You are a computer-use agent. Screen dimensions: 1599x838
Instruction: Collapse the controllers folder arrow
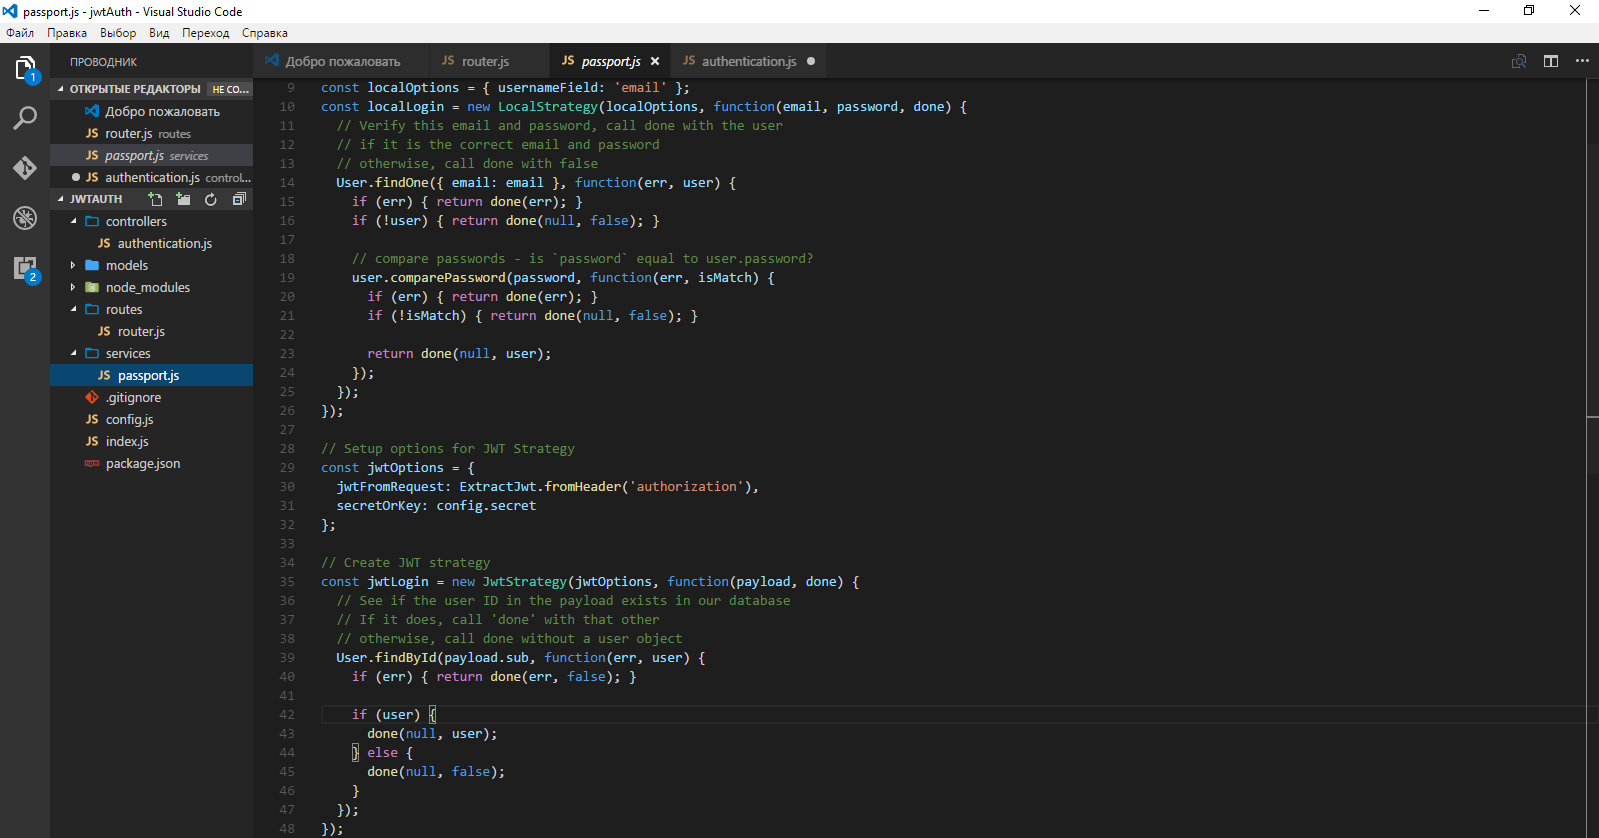(x=73, y=221)
